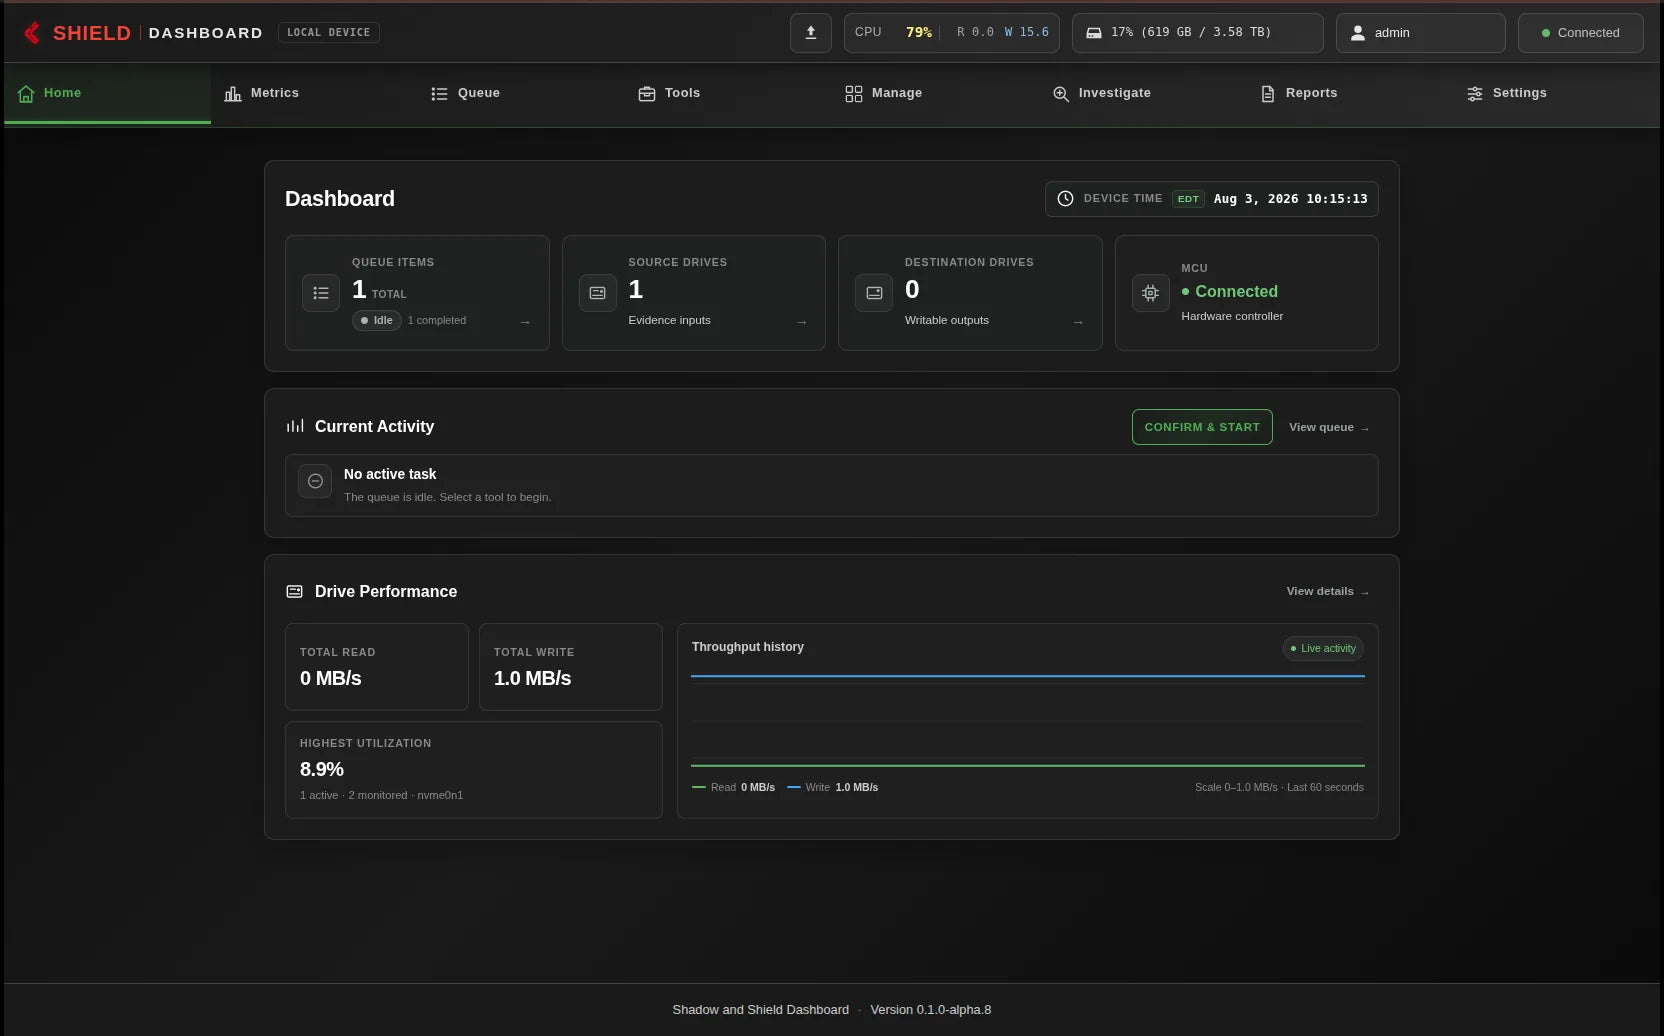Viewport: 1664px width, 1036px height.
Task: Click the W 15.6 write rate value
Action: click(1027, 33)
